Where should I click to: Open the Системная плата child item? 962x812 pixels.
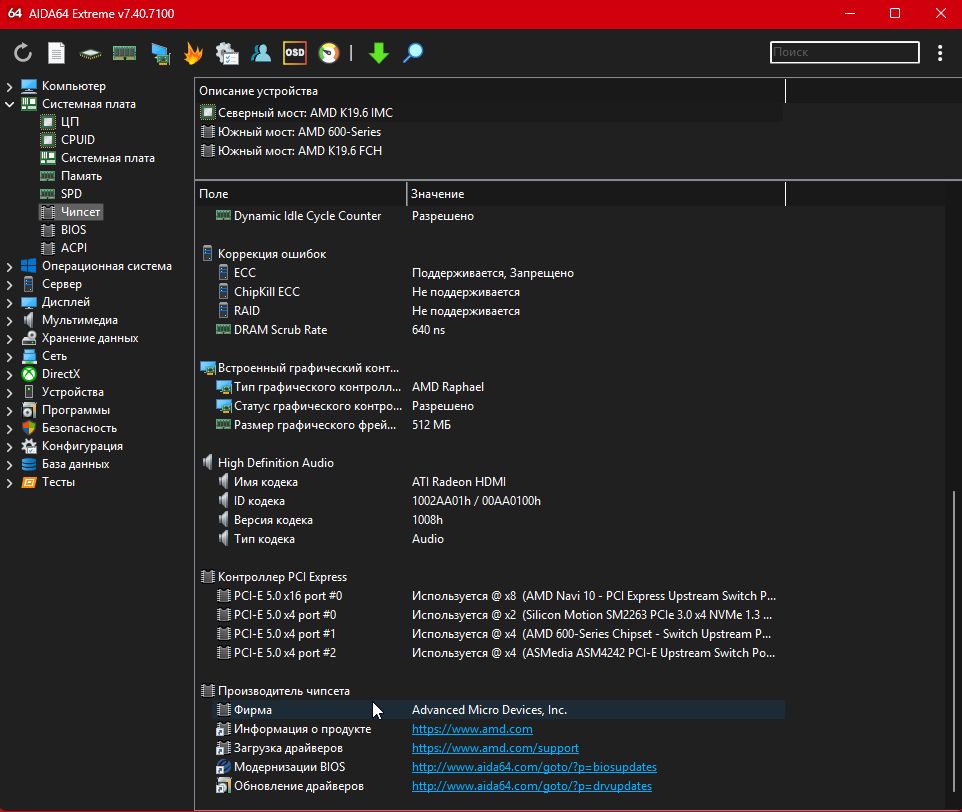point(107,158)
